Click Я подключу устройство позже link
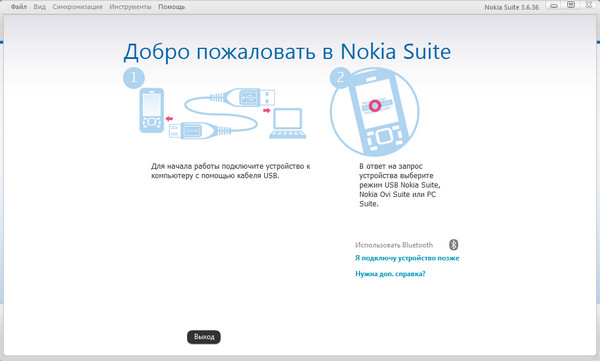600x361 pixels. pos(407,258)
